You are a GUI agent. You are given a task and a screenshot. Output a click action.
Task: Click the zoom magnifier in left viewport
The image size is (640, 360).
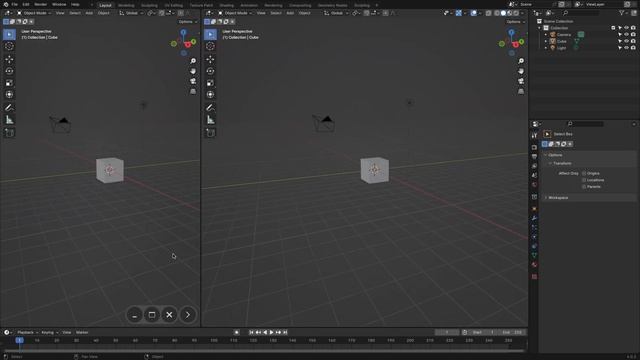click(193, 61)
